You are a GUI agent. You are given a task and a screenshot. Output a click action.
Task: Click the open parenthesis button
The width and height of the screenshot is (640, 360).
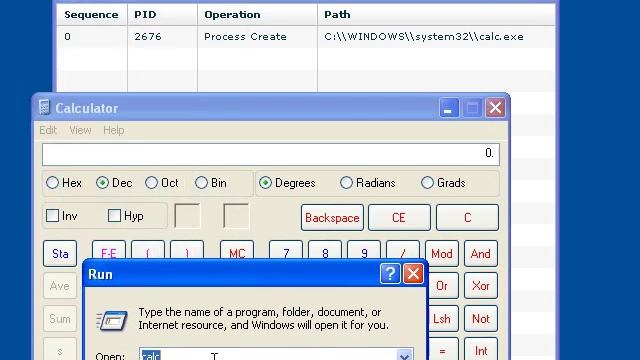point(148,250)
